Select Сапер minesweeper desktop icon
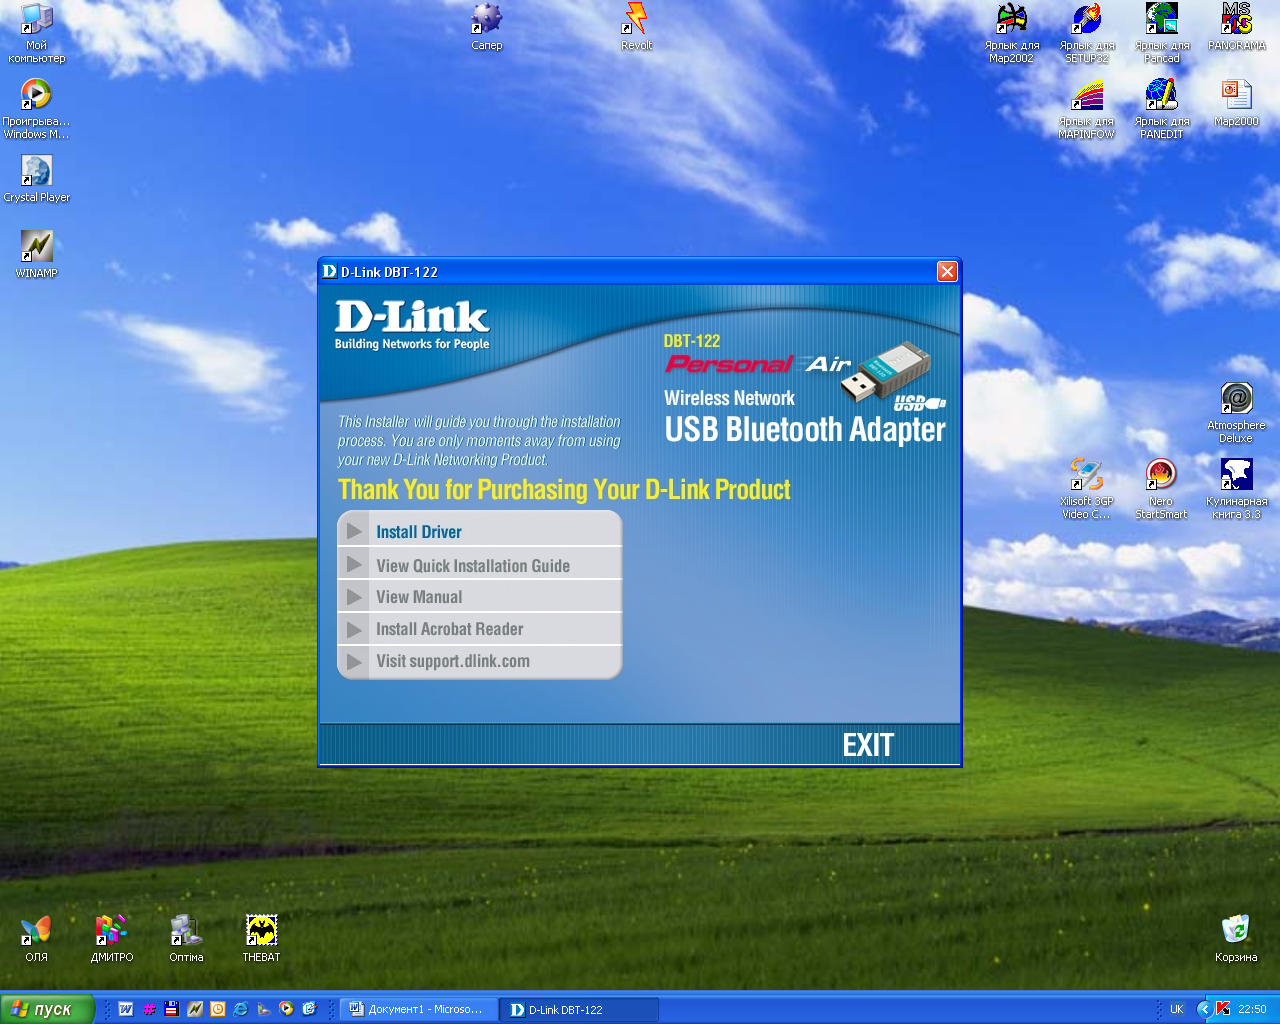 coord(487,27)
